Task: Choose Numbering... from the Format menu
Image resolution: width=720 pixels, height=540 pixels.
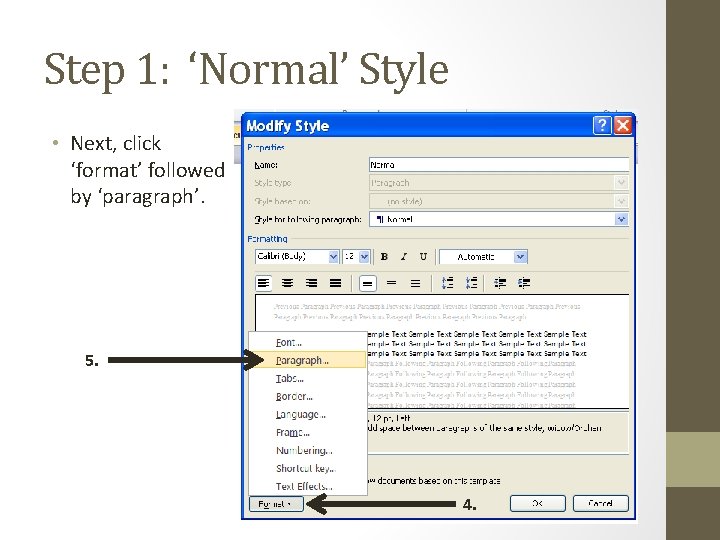Action: point(307,450)
